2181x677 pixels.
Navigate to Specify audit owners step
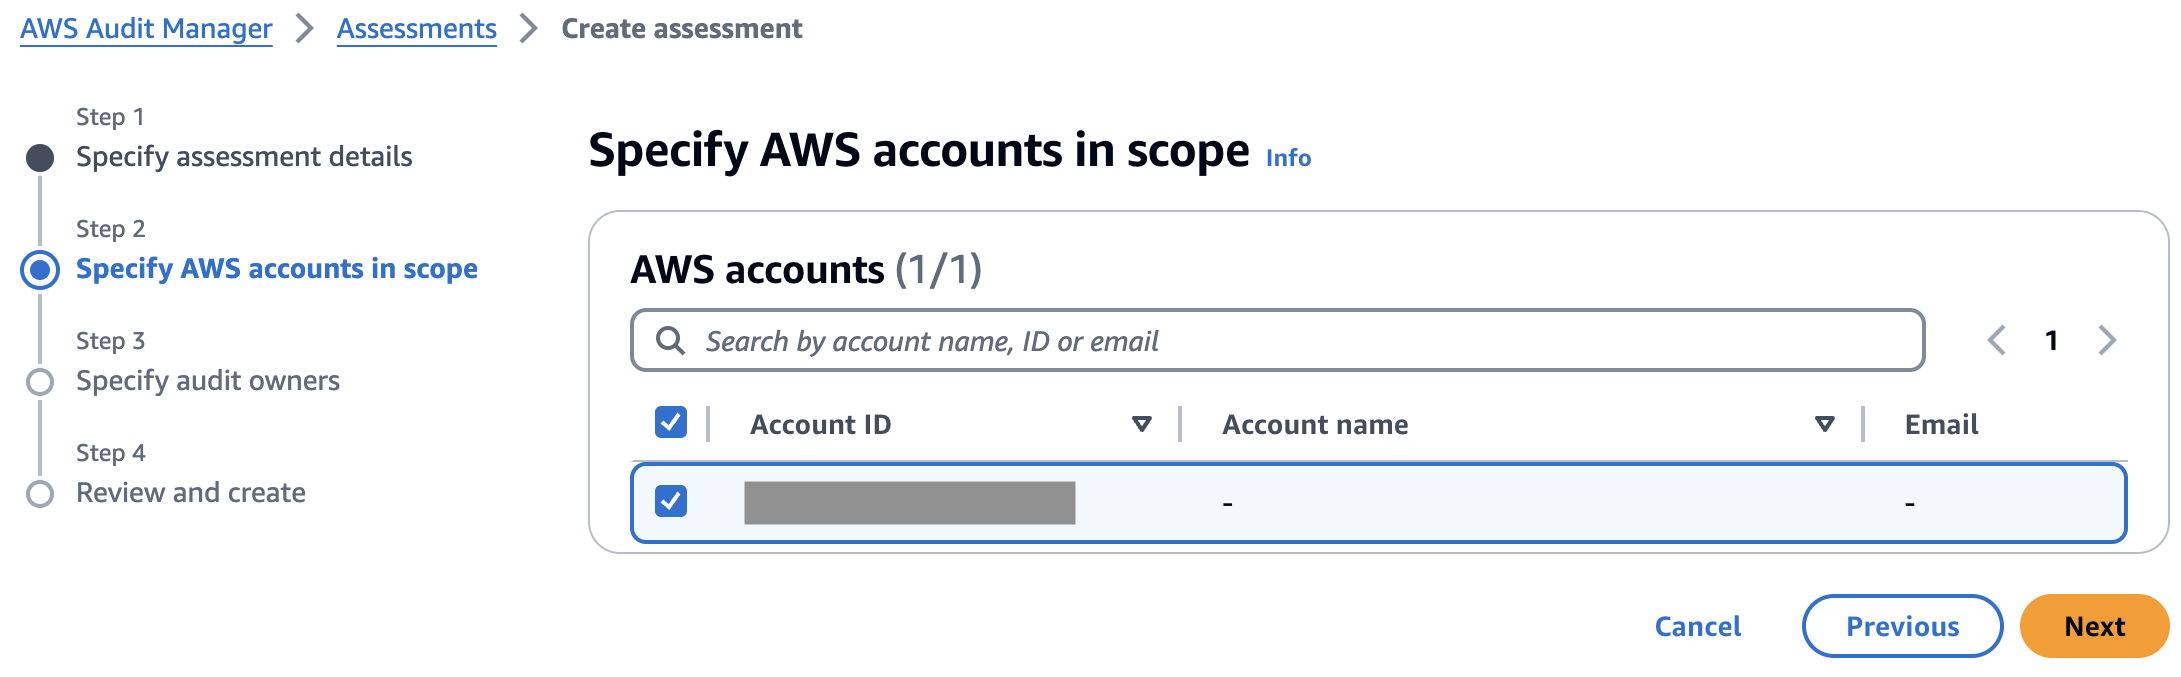(x=207, y=380)
